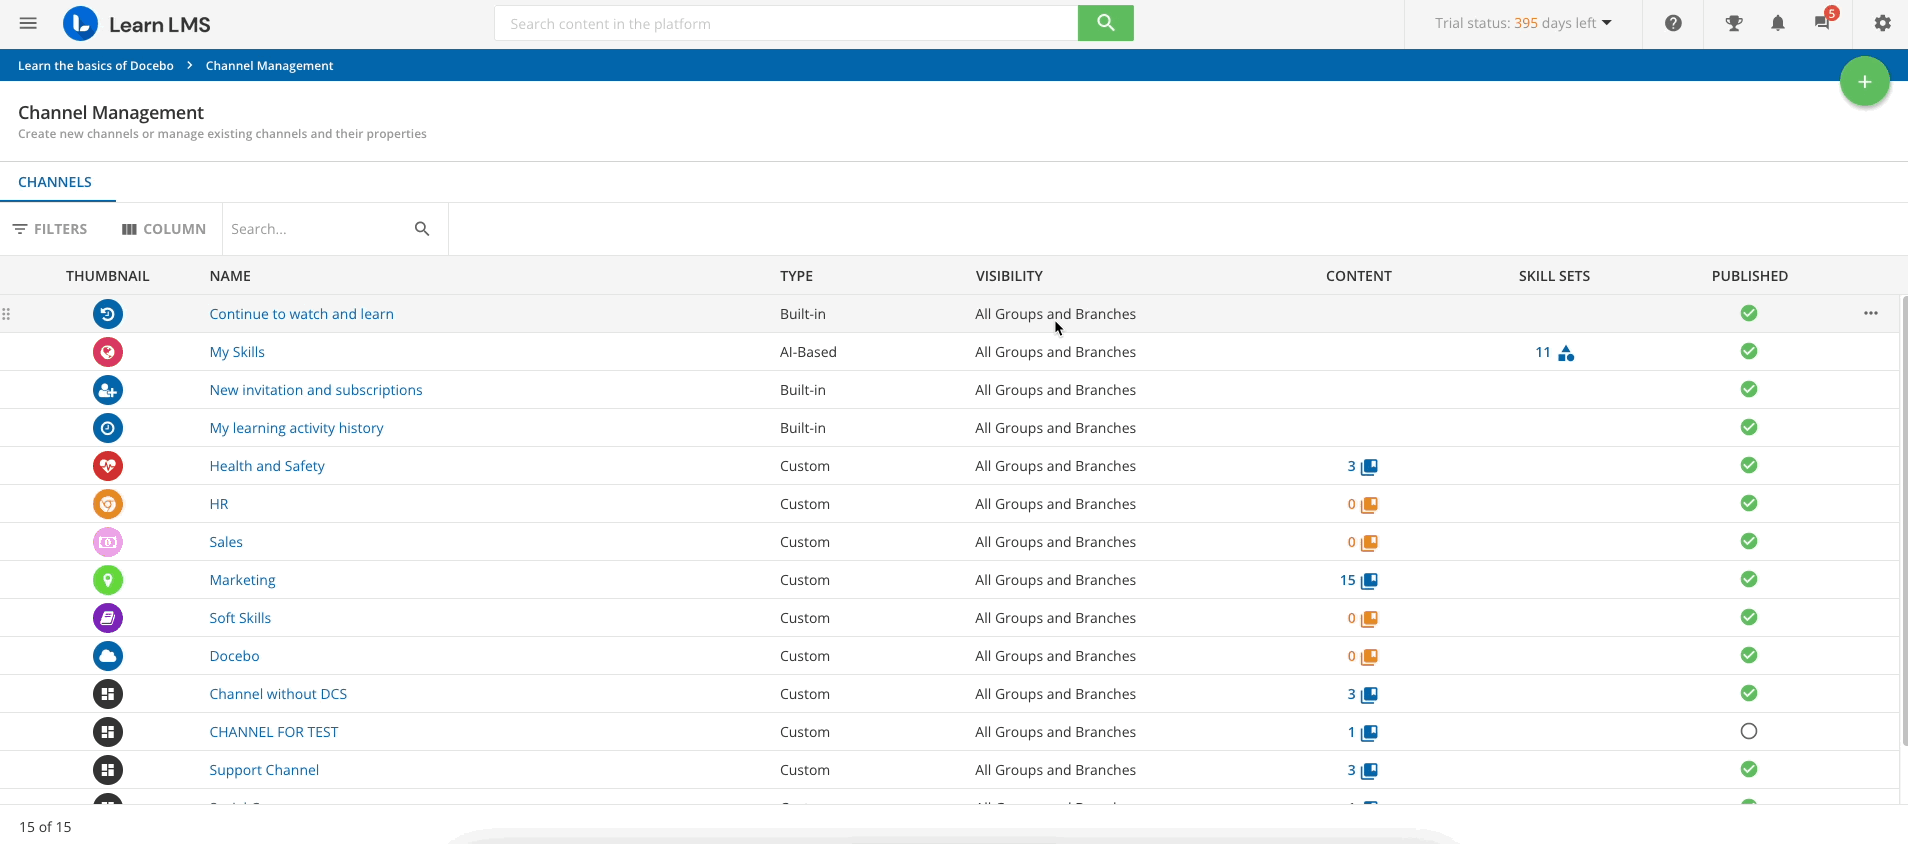This screenshot has width=1908, height=844.
Task: Toggle published status for New invitation and subscriptions
Action: tap(1748, 389)
